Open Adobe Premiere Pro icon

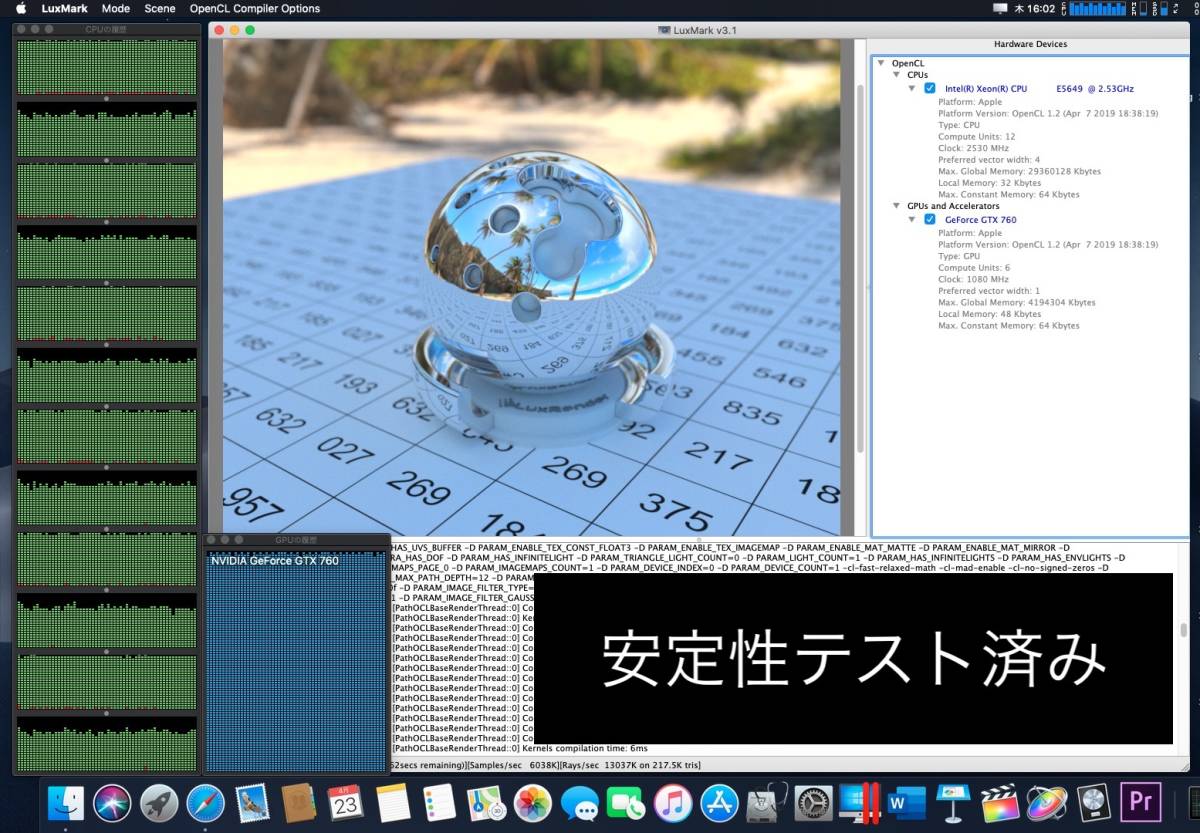coord(1140,802)
